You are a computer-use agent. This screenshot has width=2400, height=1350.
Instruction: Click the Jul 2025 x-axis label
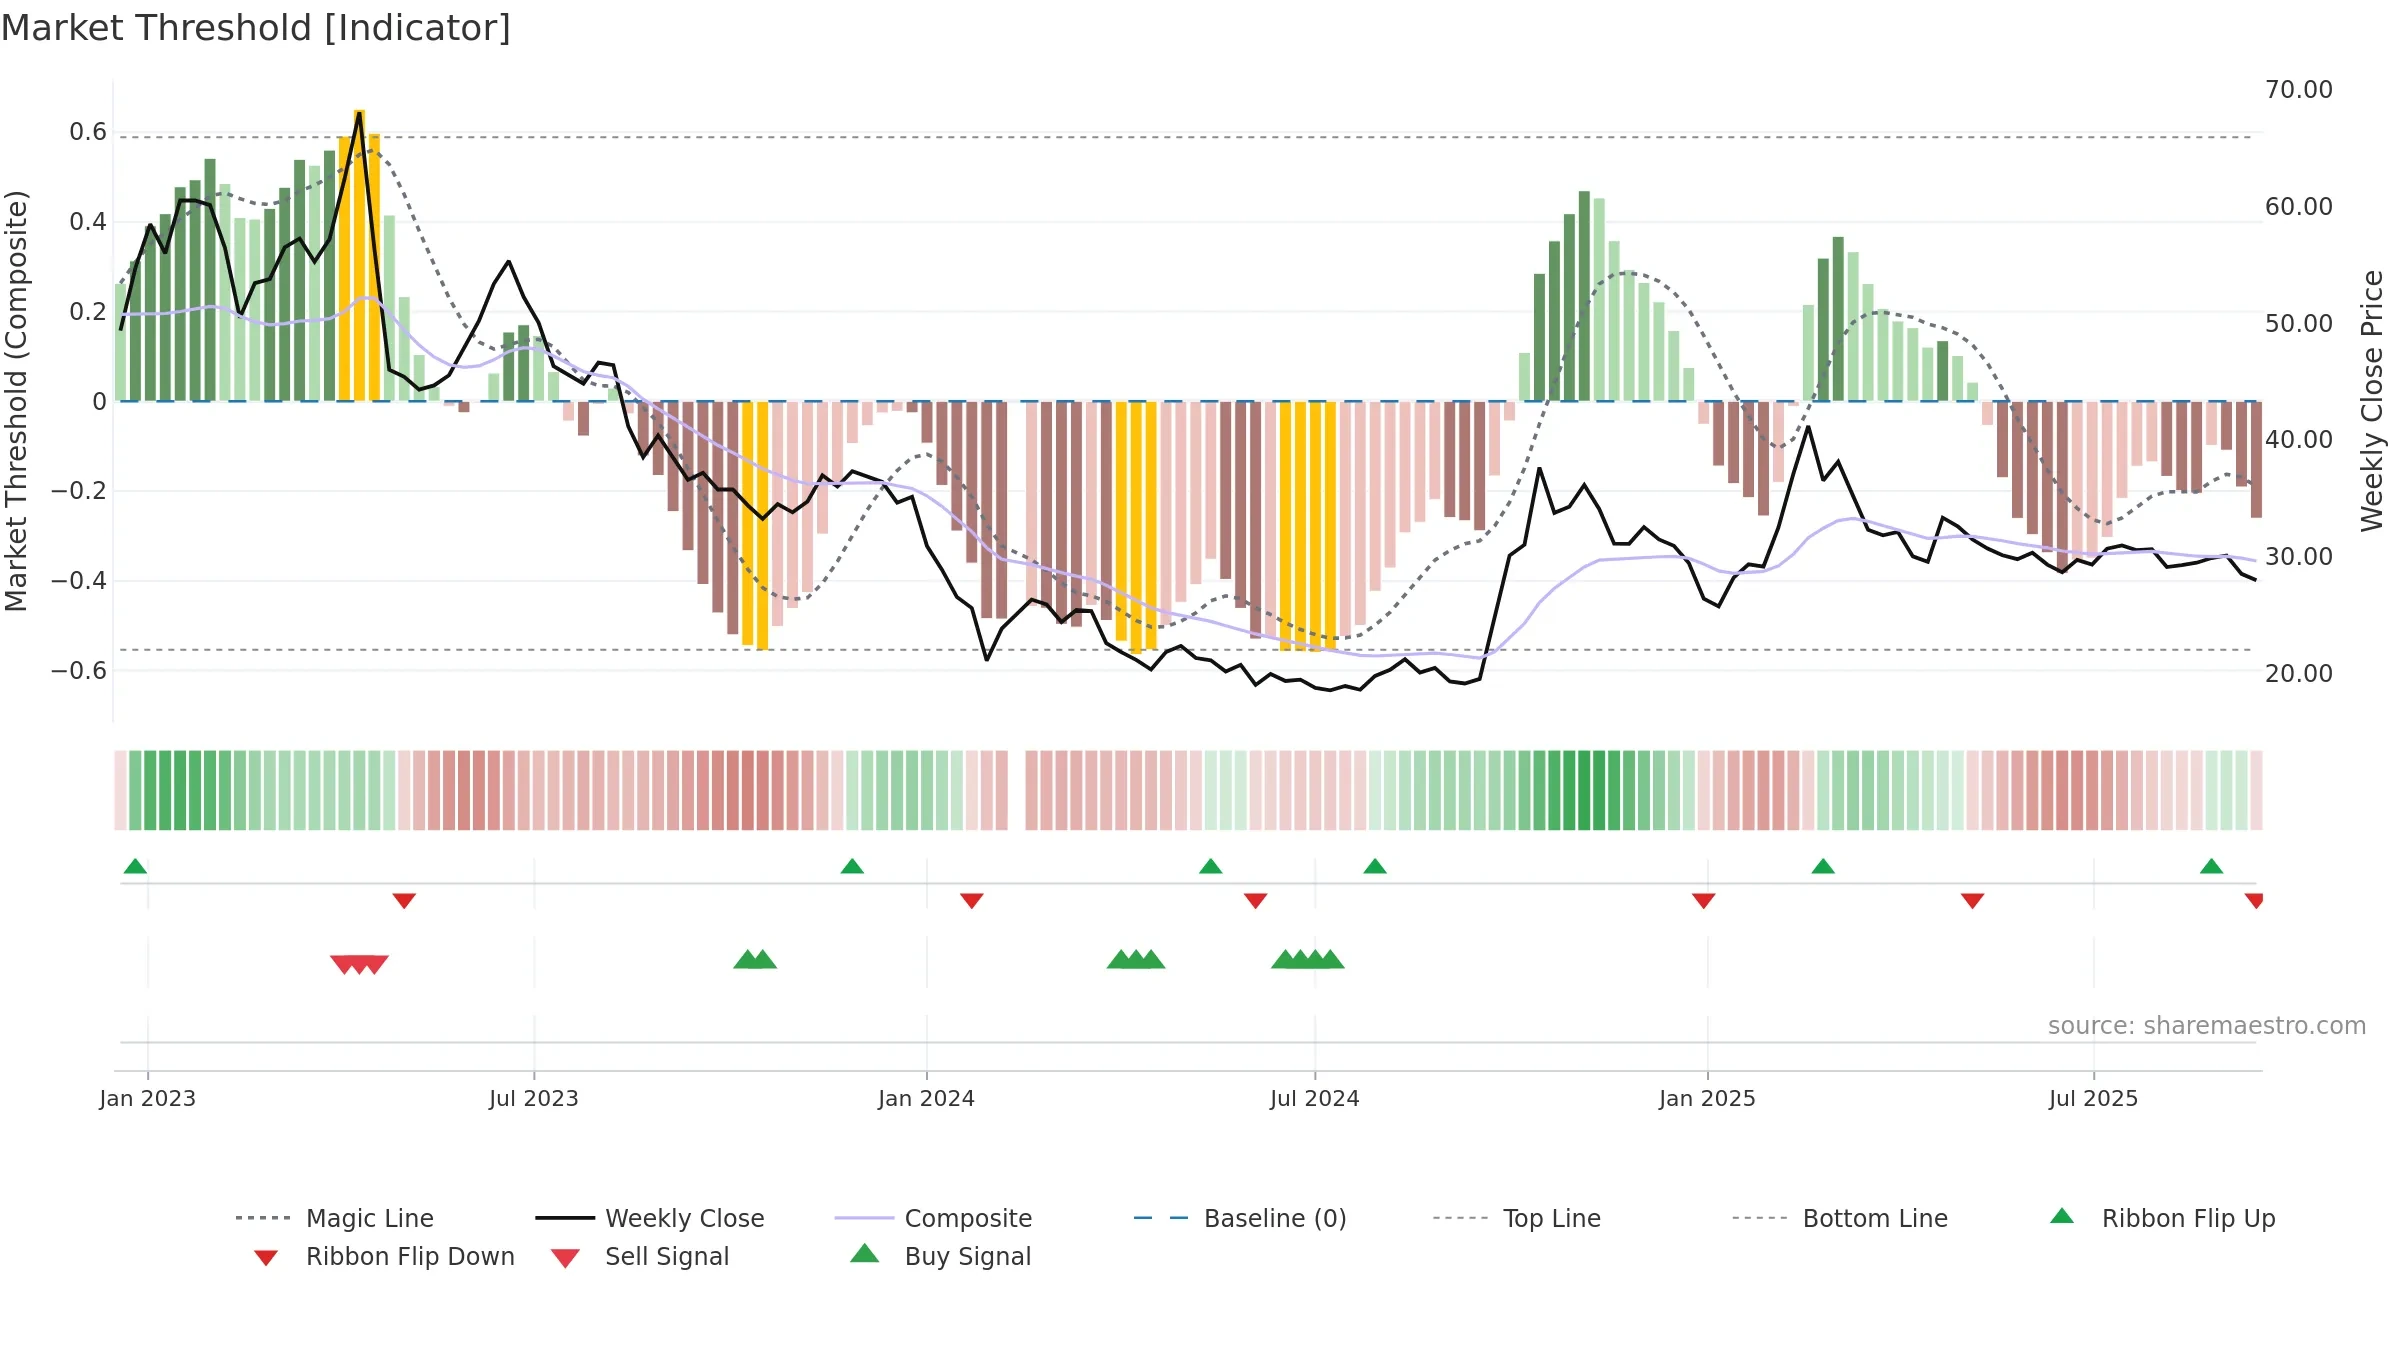(x=2093, y=1099)
